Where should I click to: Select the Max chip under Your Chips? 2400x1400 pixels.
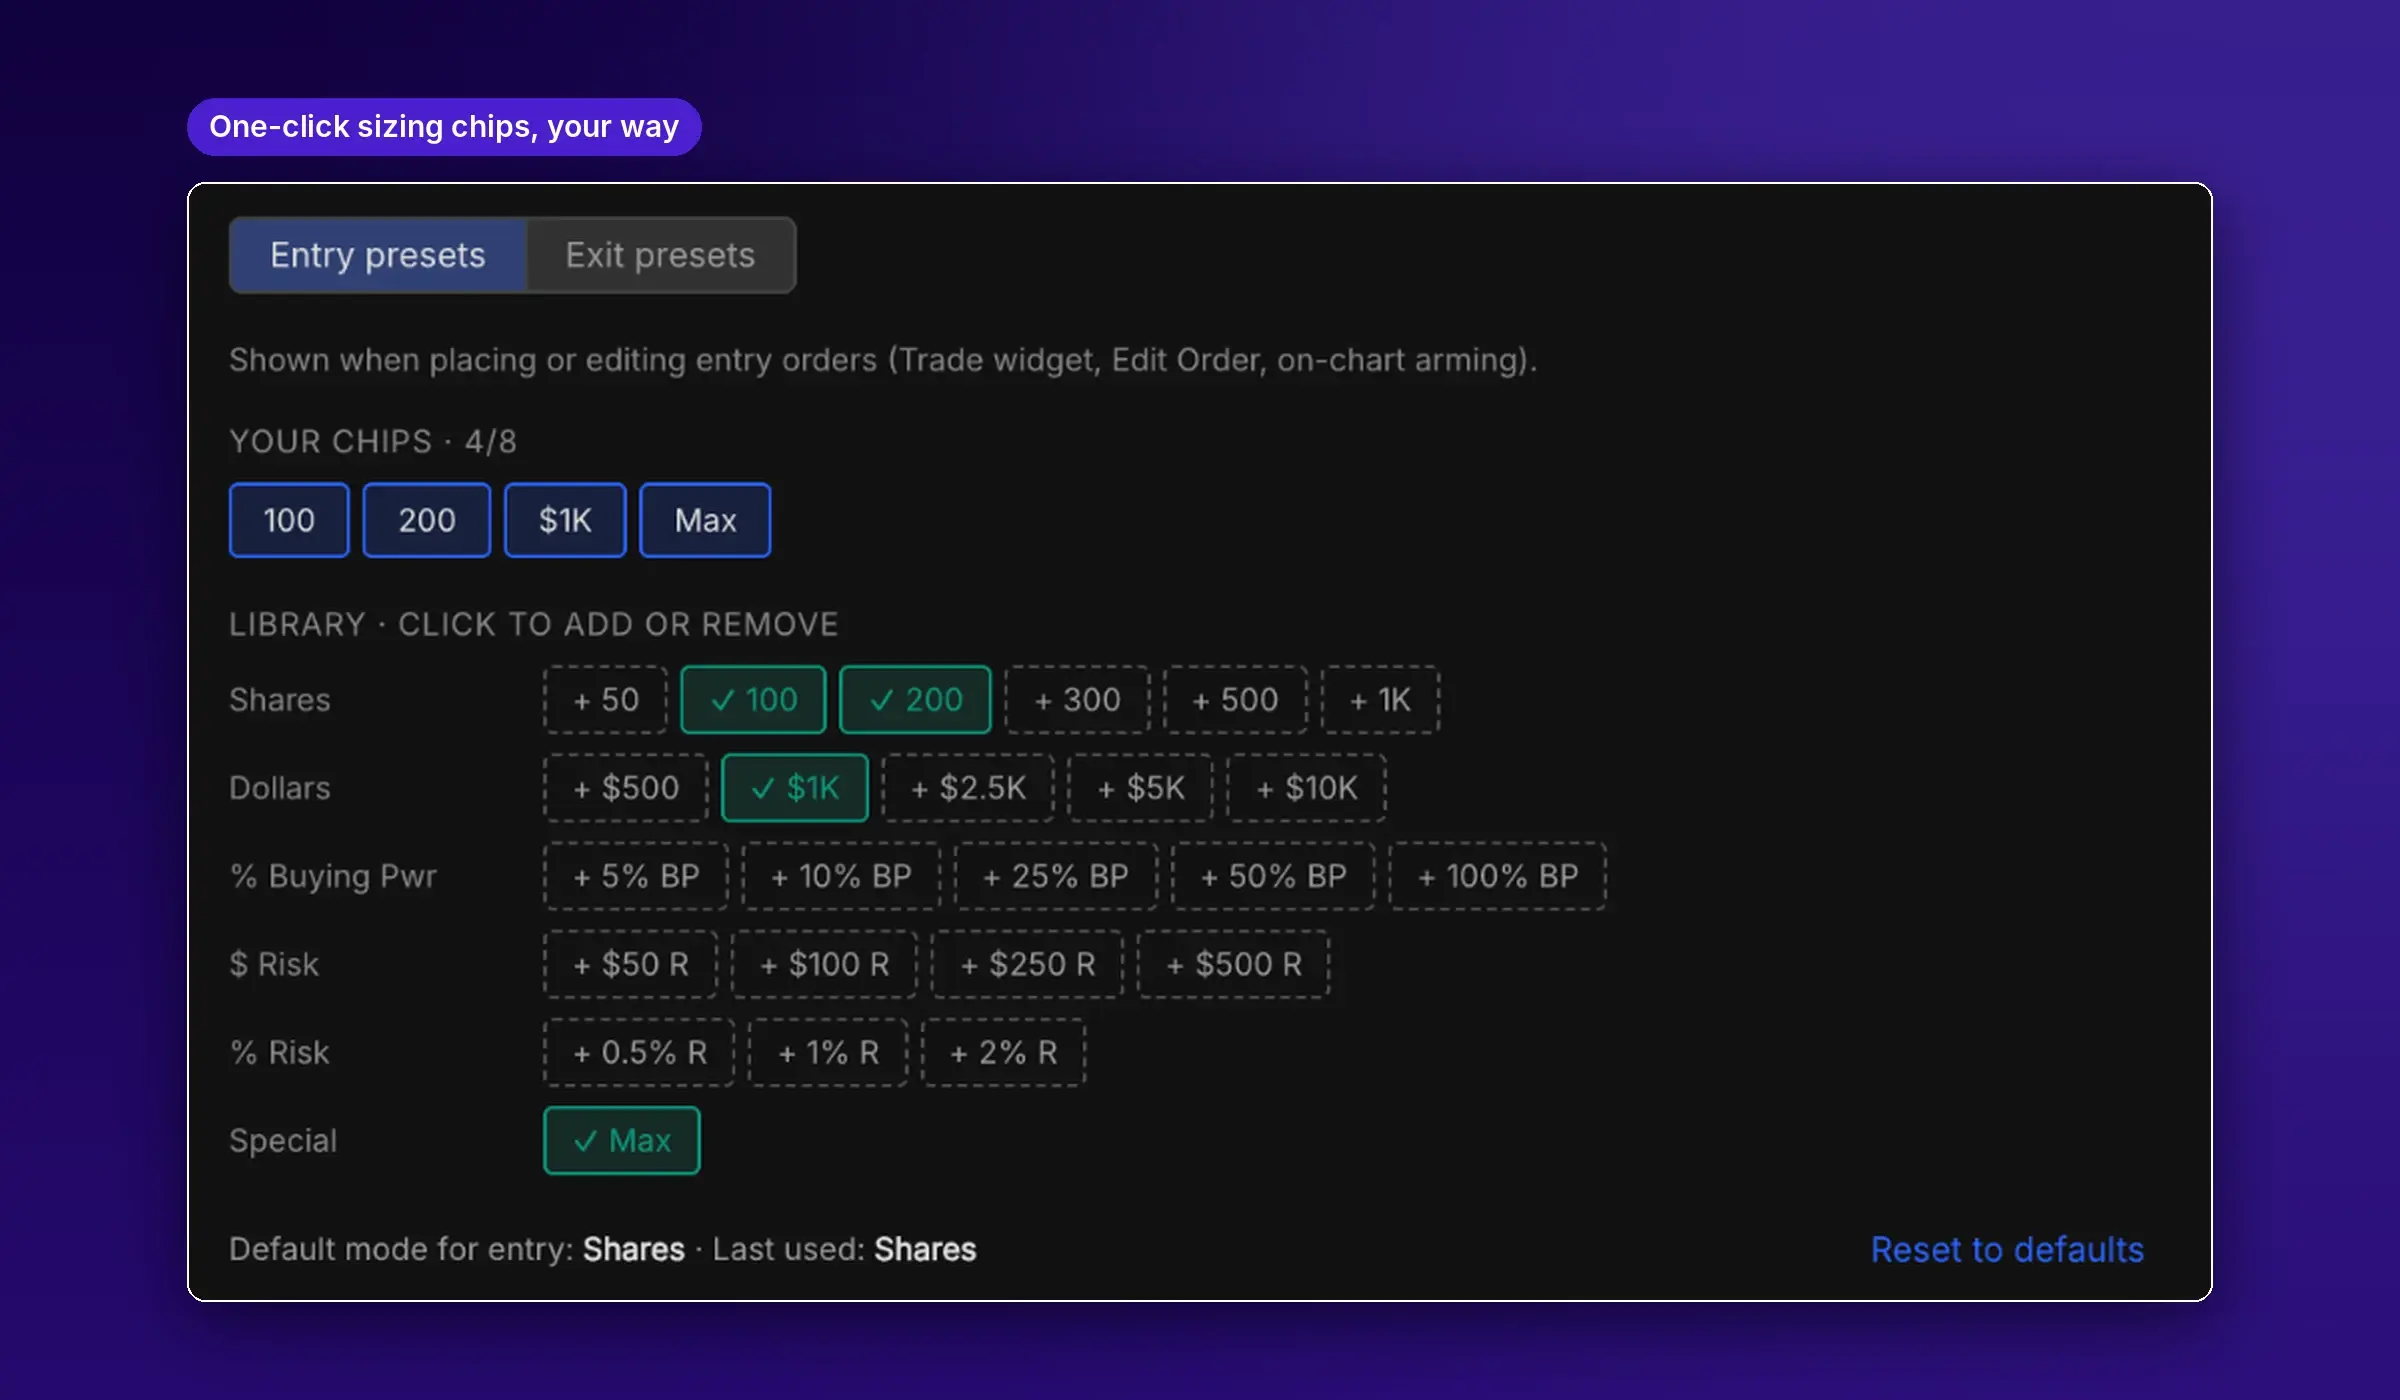tap(705, 520)
